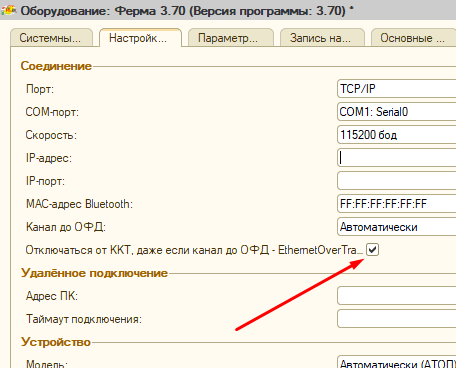Click the Модель: label
This screenshot has width=456, height=368.
[47, 363]
